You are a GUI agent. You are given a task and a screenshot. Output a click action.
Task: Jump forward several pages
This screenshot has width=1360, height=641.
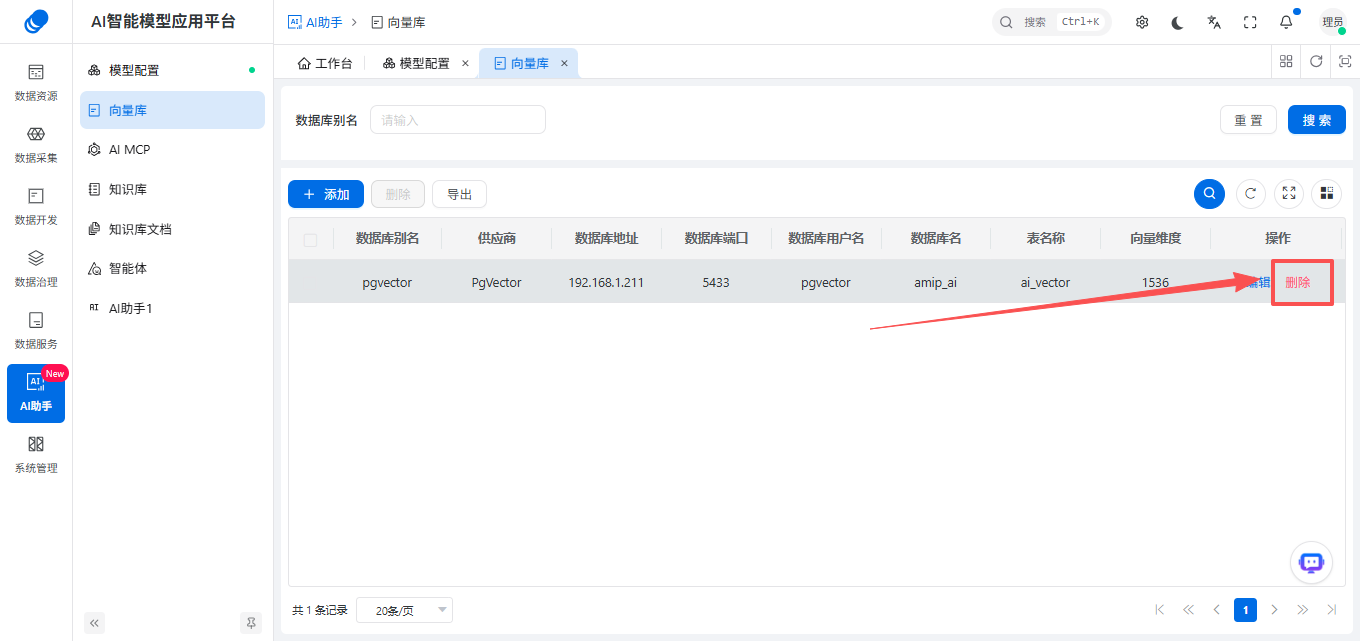point(1303,610)
